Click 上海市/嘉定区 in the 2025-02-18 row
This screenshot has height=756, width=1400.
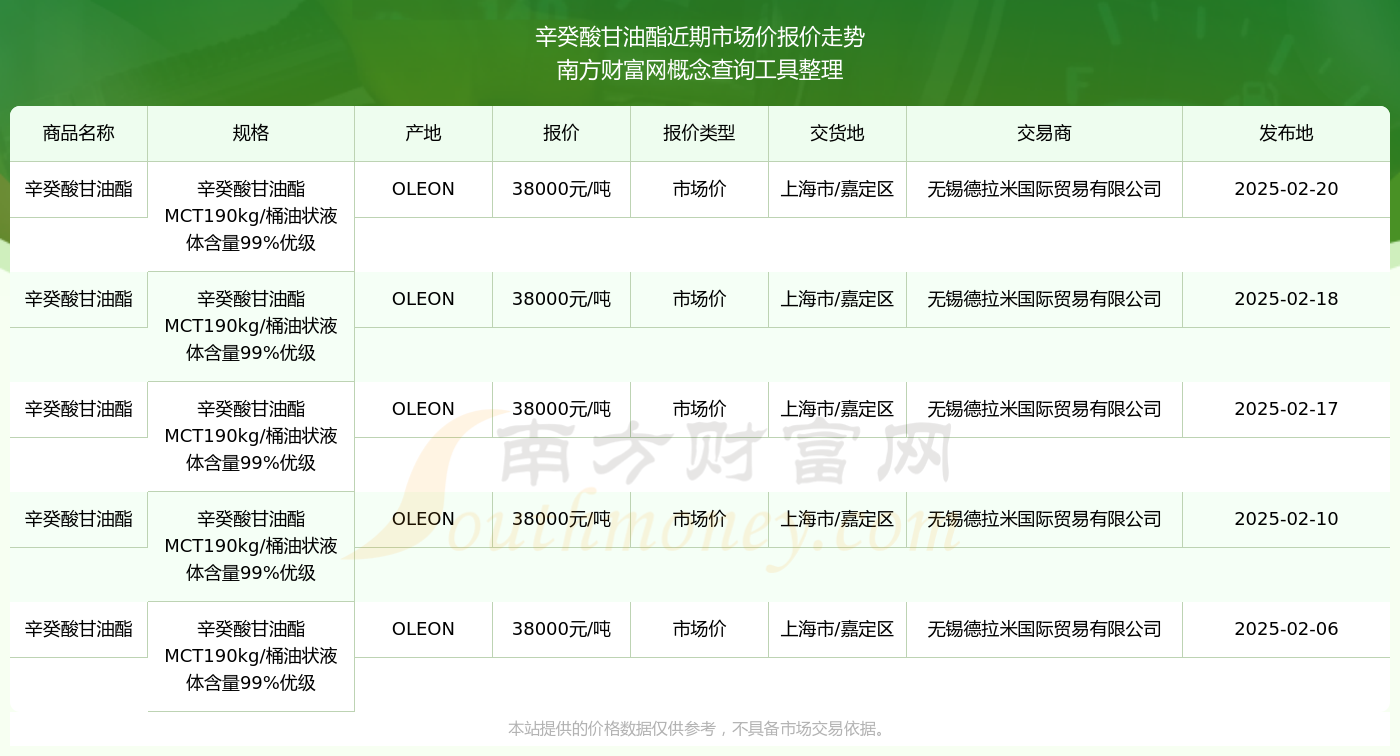(837, 299)
